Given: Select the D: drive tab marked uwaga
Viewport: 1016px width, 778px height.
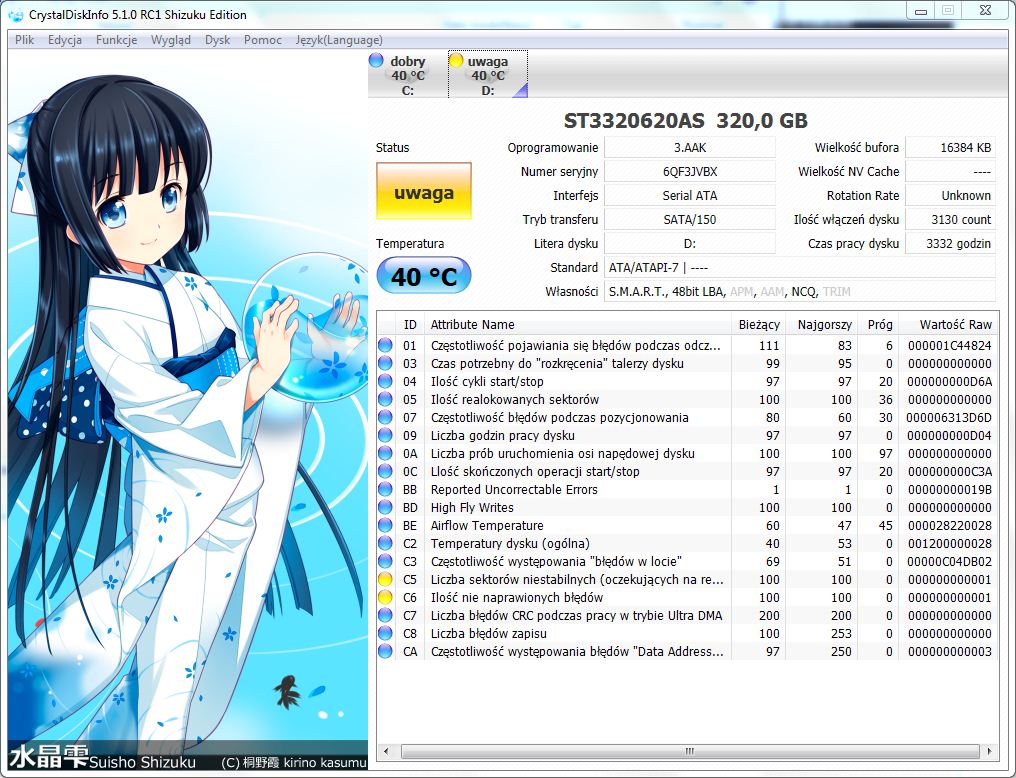Looking at the screenshot, I should point(488,74).
